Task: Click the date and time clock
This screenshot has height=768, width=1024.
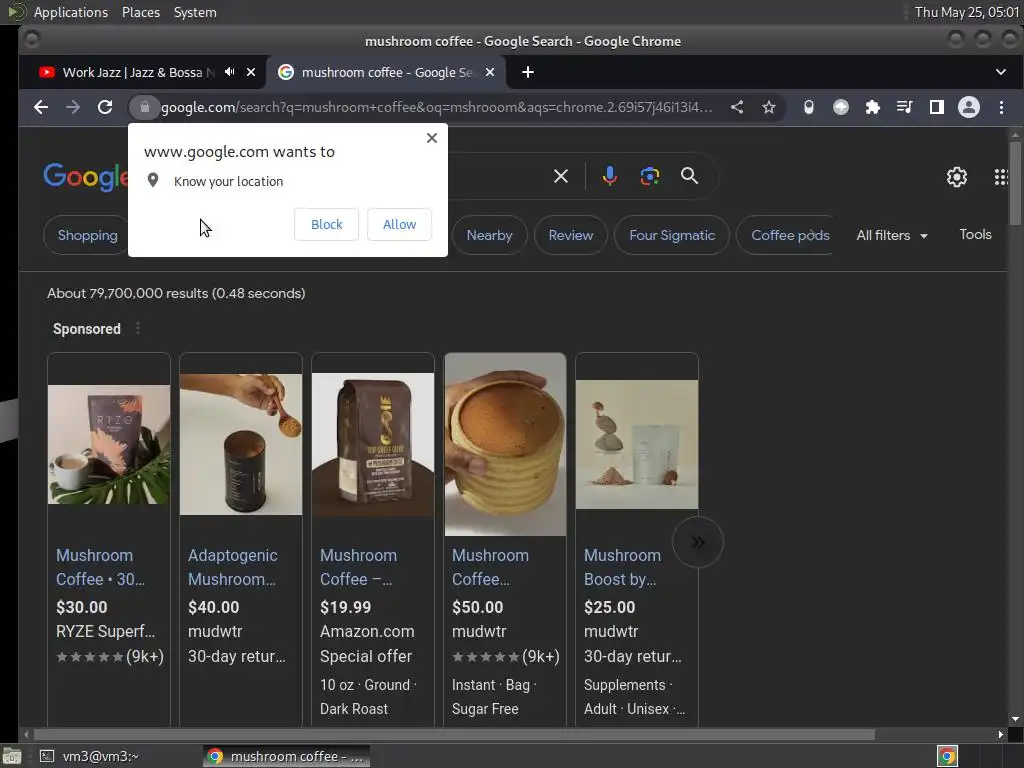Action: tap(967, 12)
